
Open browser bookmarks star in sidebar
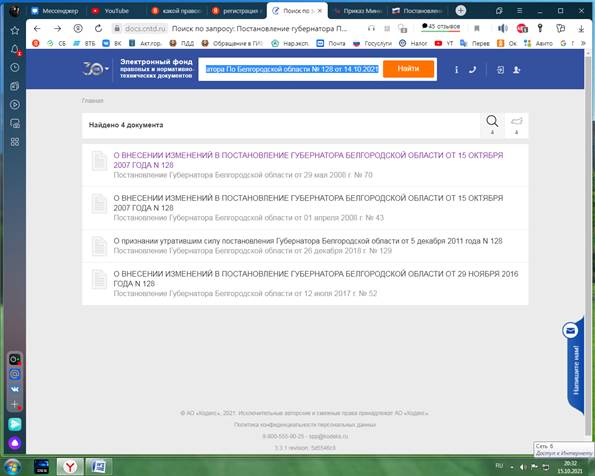[x=15, y=30]
